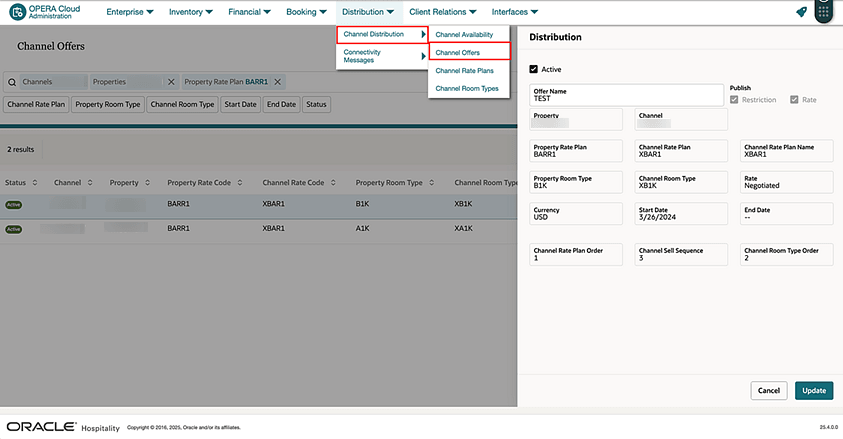Toggle the Restriction publish checkbox
Image resolution: width=843 pixels, height=439 pixels.
click(x=735, y=100)
